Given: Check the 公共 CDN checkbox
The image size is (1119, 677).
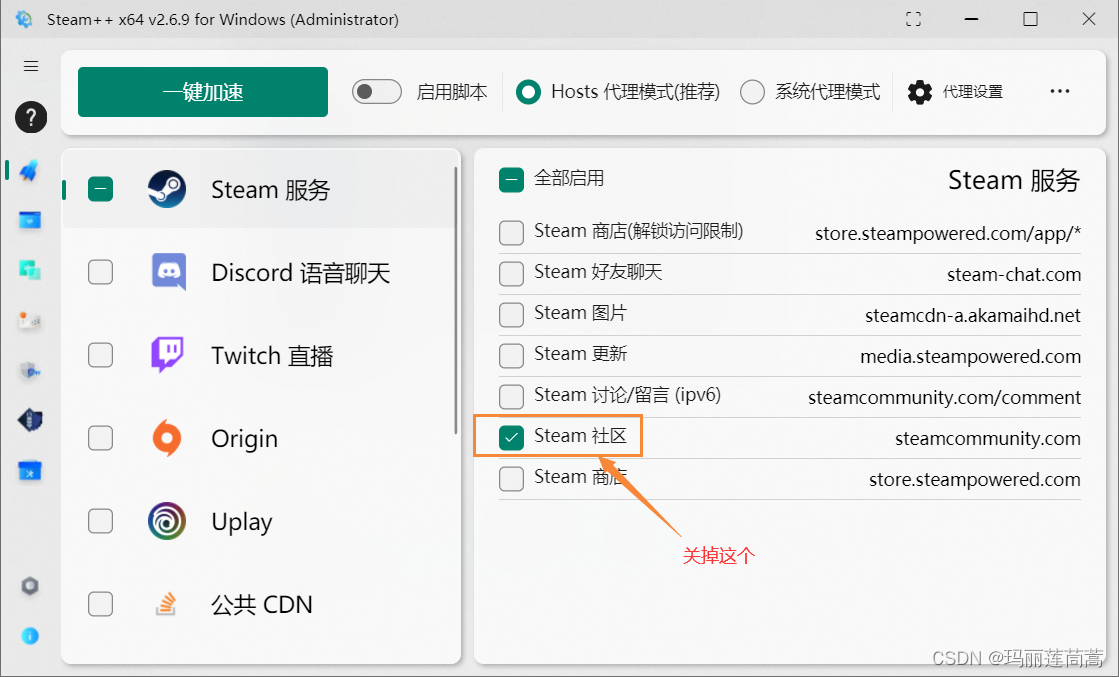Looking at the screenshot, I should 101,604.
